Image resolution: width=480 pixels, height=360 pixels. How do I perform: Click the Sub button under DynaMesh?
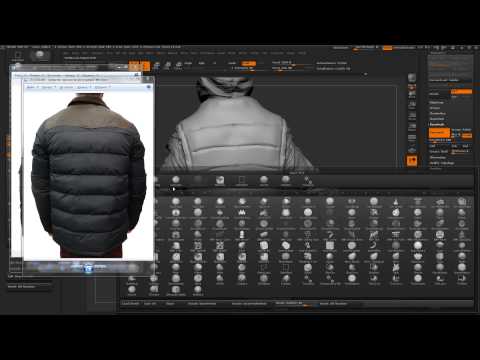(x=454, y=146)
